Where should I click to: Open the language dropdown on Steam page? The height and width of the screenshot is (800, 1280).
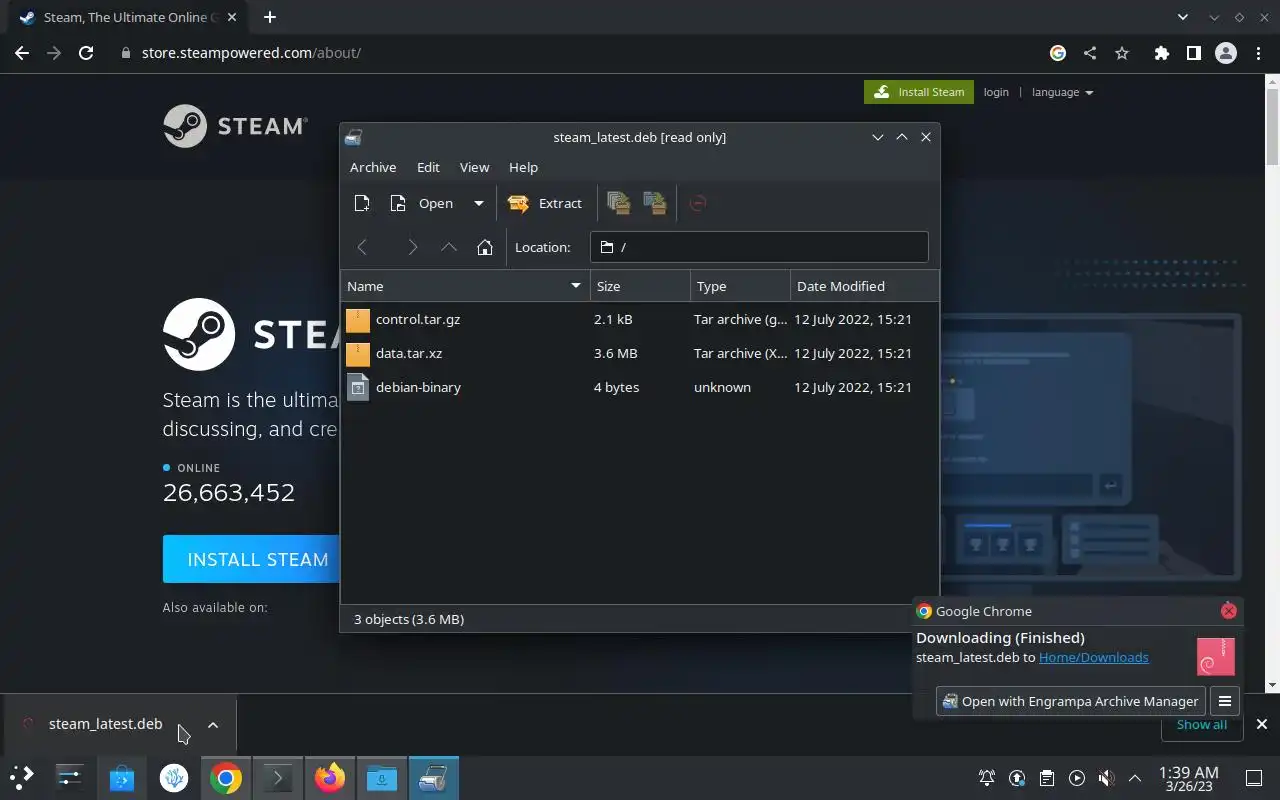[1062, 92]
